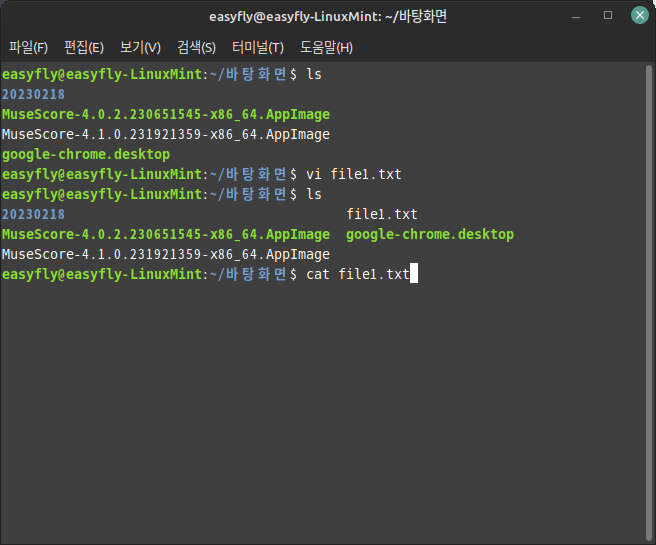Image resolution: width=656 pixels, height=545 pixels.
Task: Click google-chrome.desktop in the second listing
Action: tap(430, 235)
